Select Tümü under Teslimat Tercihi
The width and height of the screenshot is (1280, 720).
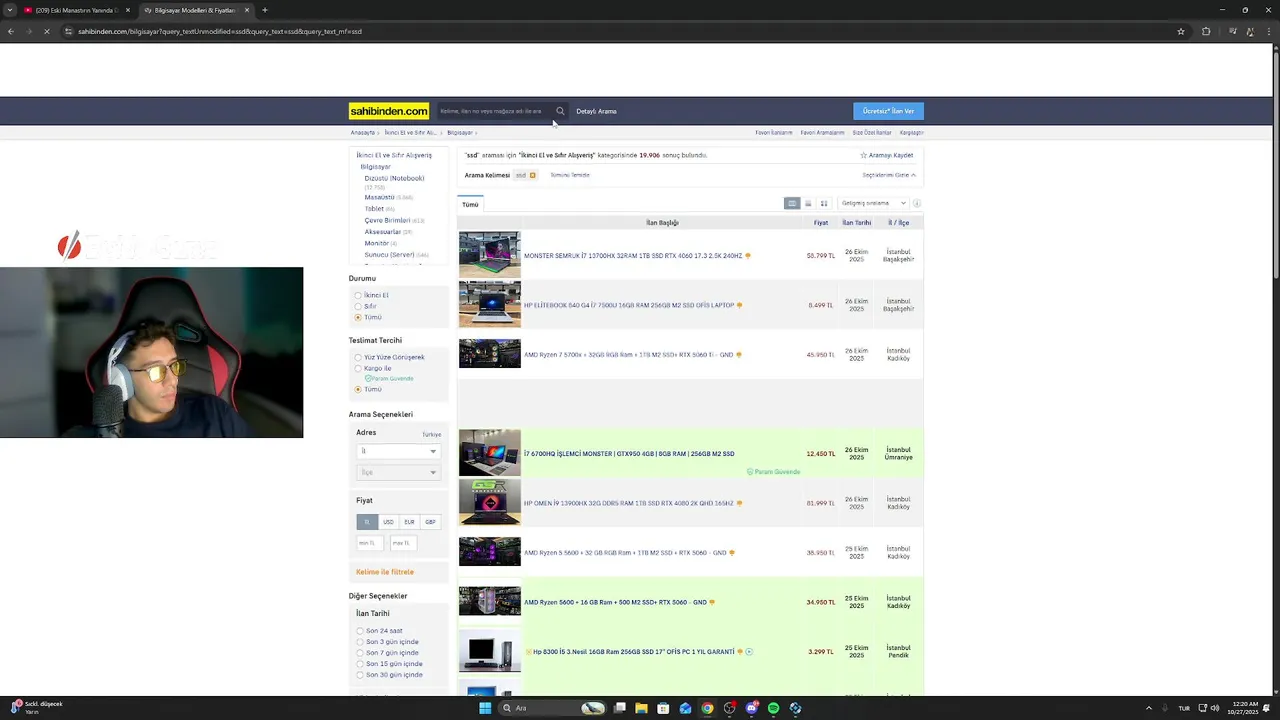(x=358, y=389)
